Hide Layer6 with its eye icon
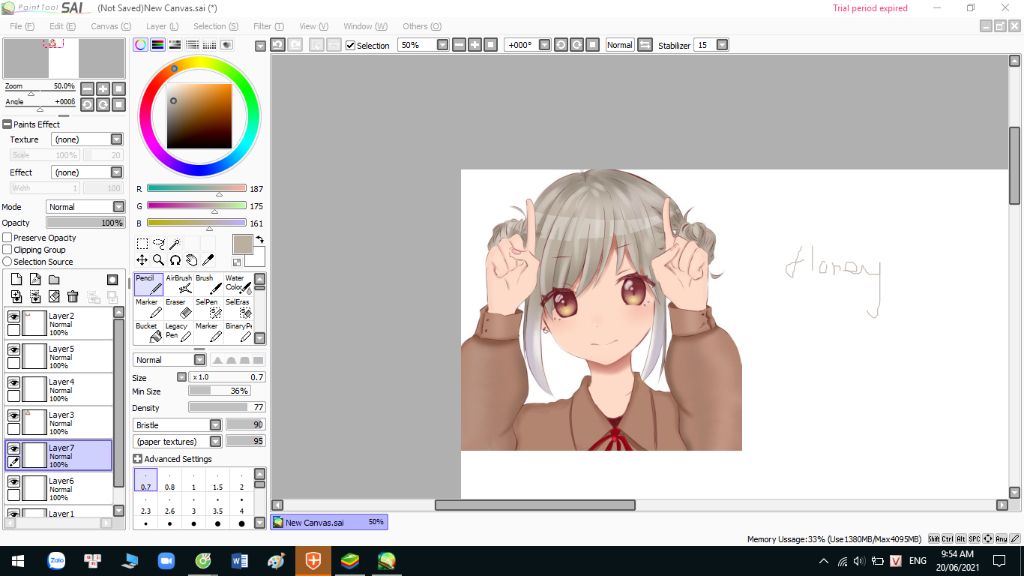This screenshot has height=576, width=1024. coord(14,482)
